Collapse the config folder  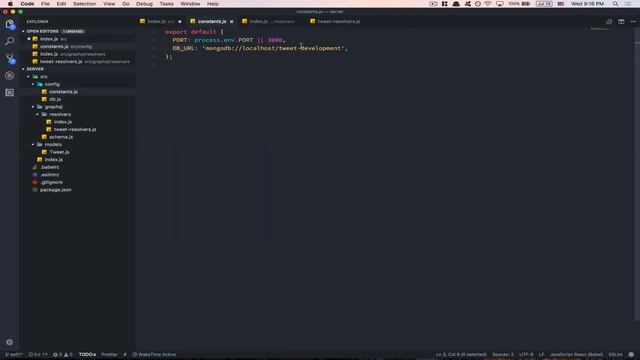tap(33, 84)
